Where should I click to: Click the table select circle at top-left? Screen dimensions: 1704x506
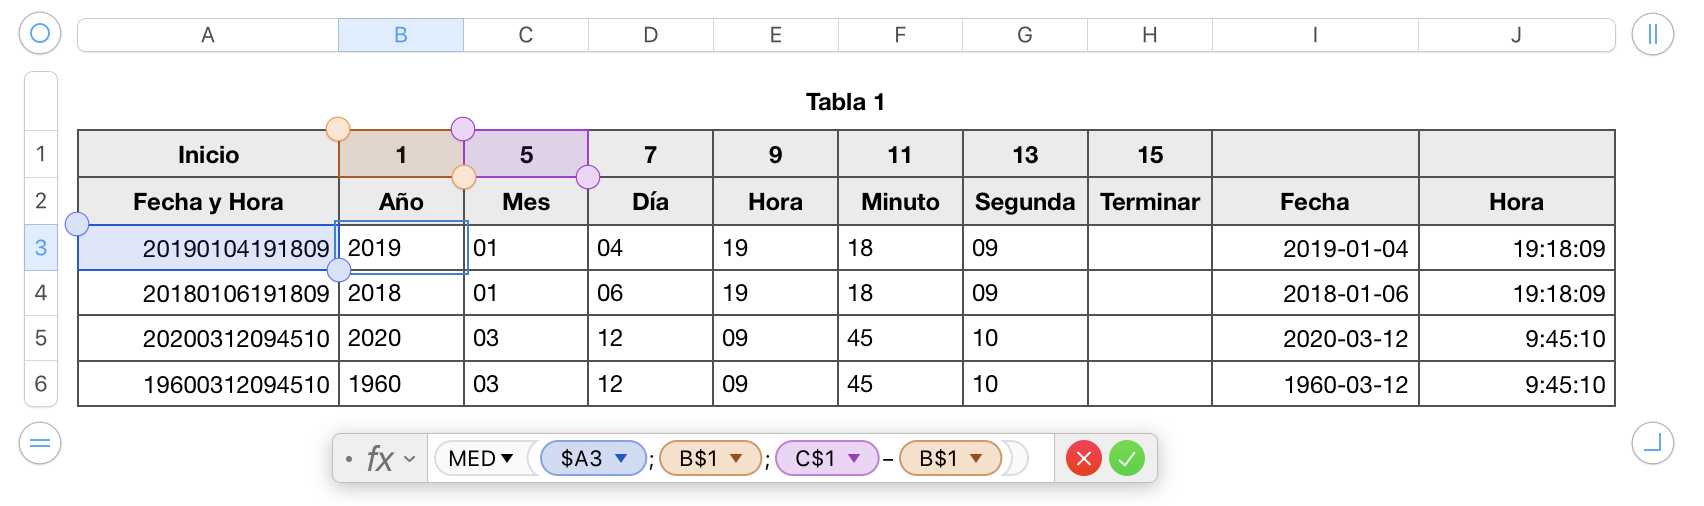(x=40, y=34)
